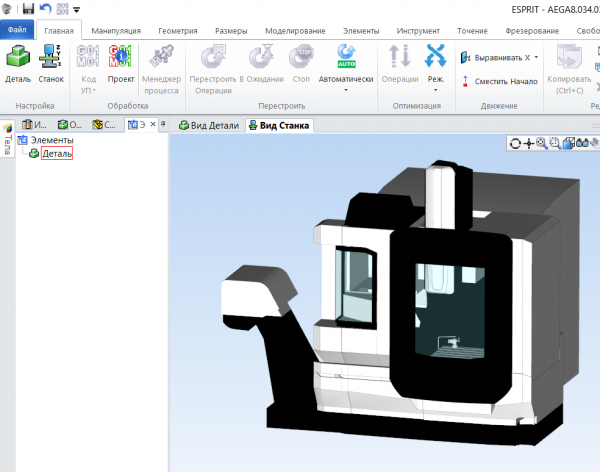
Task: Click the Реж. optimization icon
Action: pos(435,57)
